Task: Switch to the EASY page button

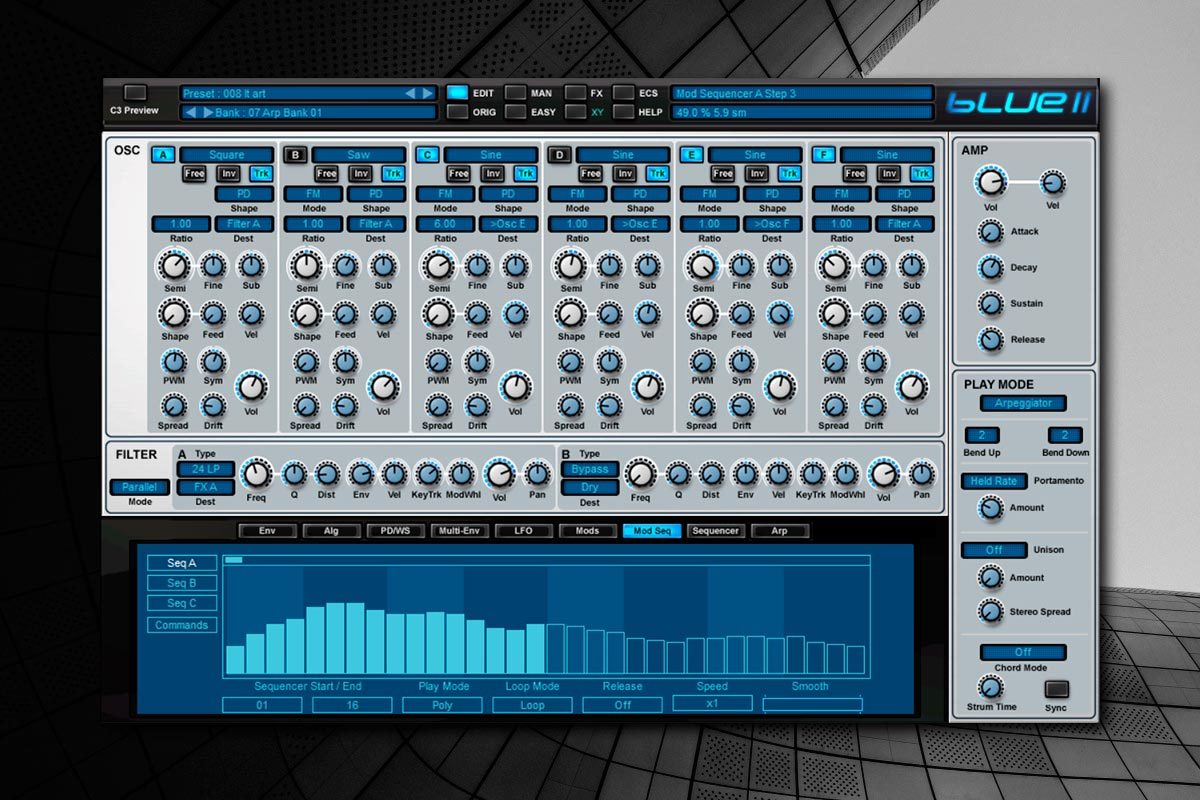Action: click(x=515, y=112)
